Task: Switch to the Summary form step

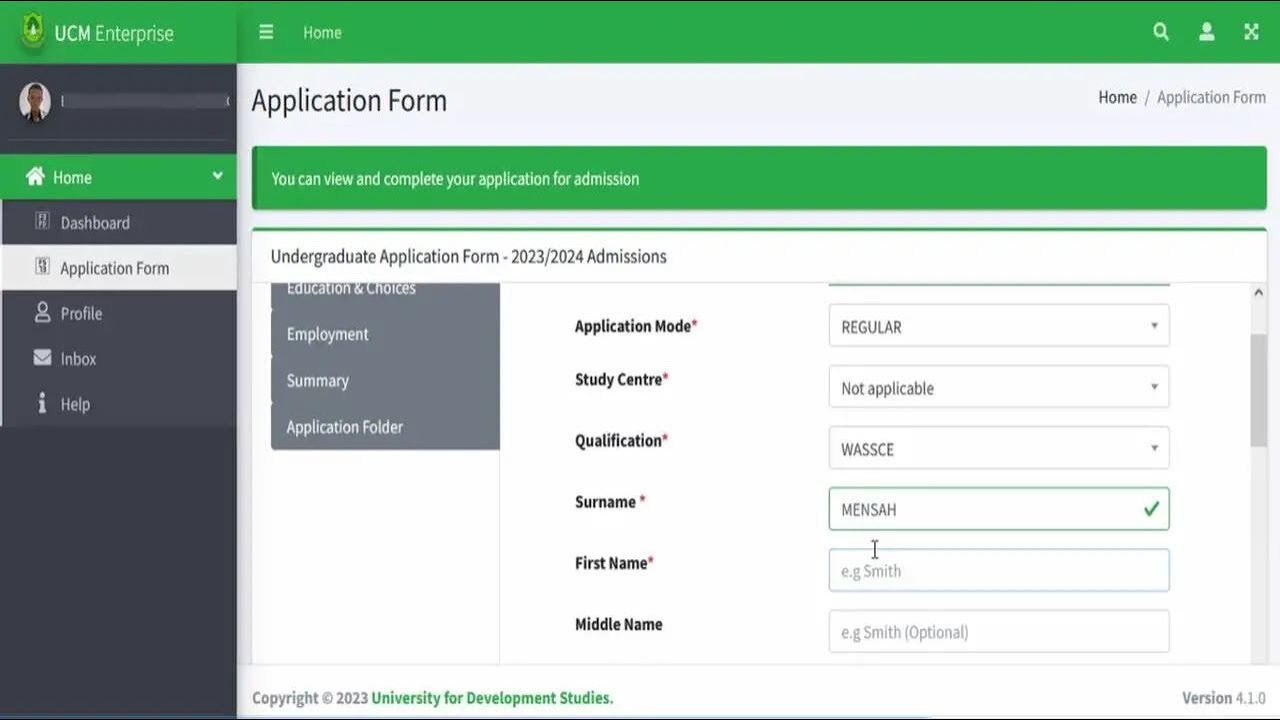Action: 385,380
